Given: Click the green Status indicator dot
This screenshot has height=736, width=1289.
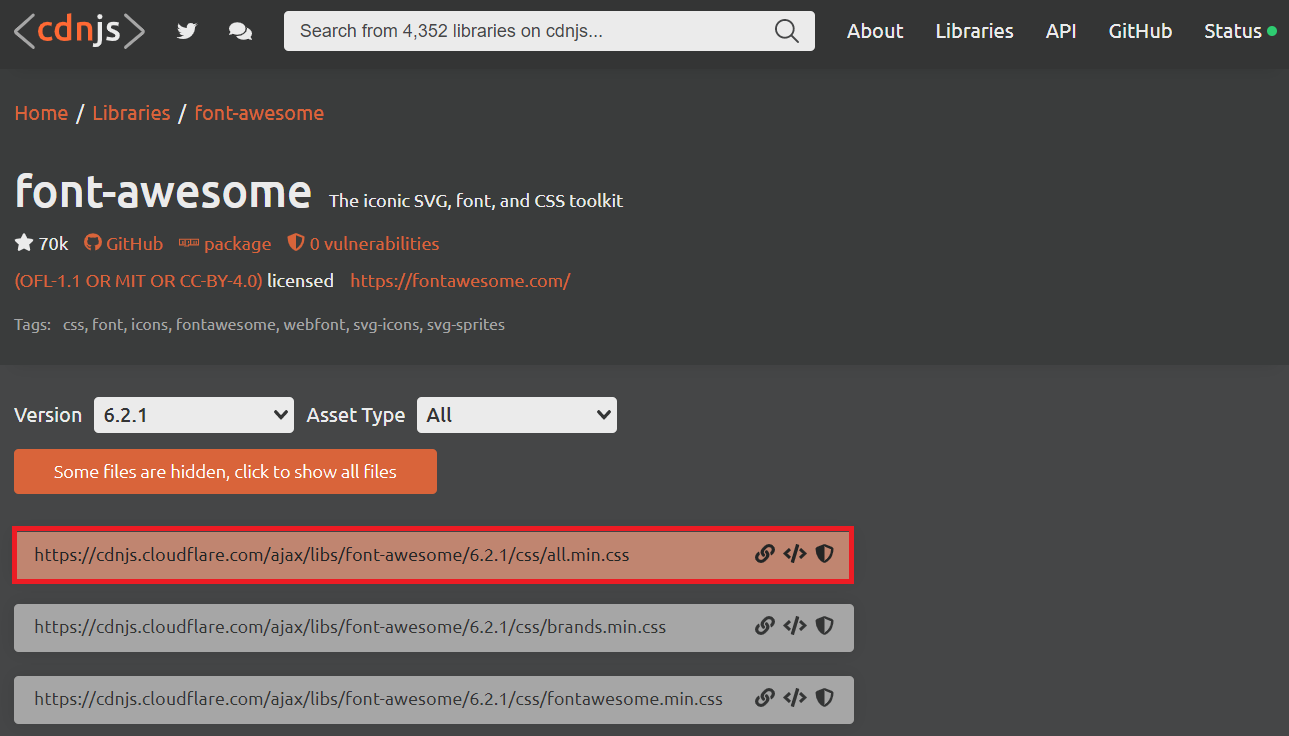Looking at the screenshot, I should click(1272, 31).
